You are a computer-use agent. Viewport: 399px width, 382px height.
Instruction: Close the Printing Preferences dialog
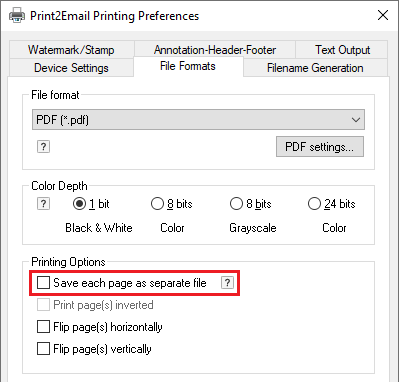click(383, 15)
